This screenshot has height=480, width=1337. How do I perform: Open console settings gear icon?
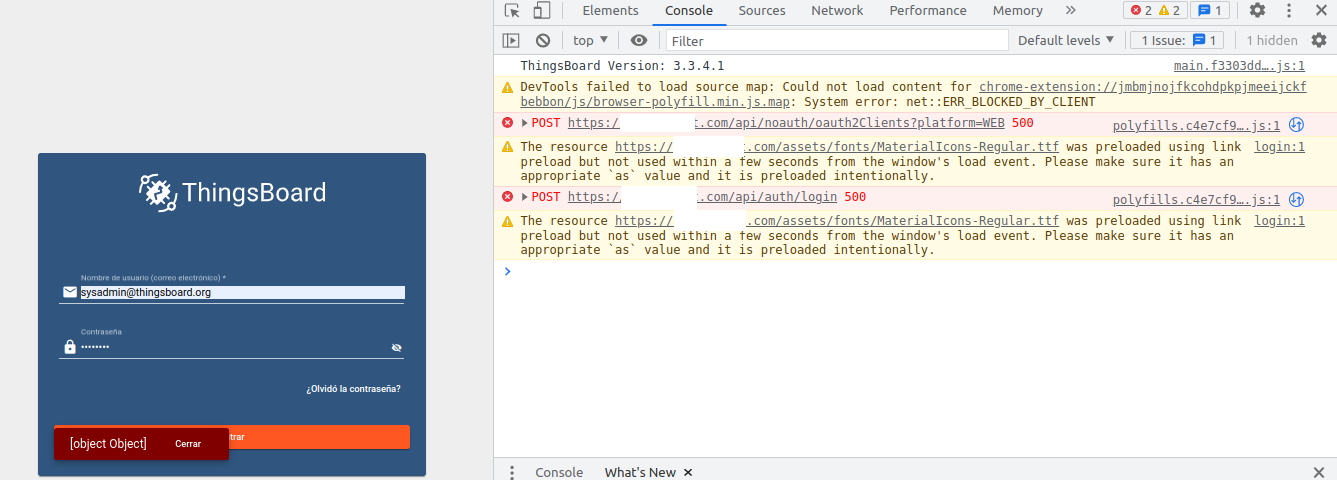(x=1319, y=40)
